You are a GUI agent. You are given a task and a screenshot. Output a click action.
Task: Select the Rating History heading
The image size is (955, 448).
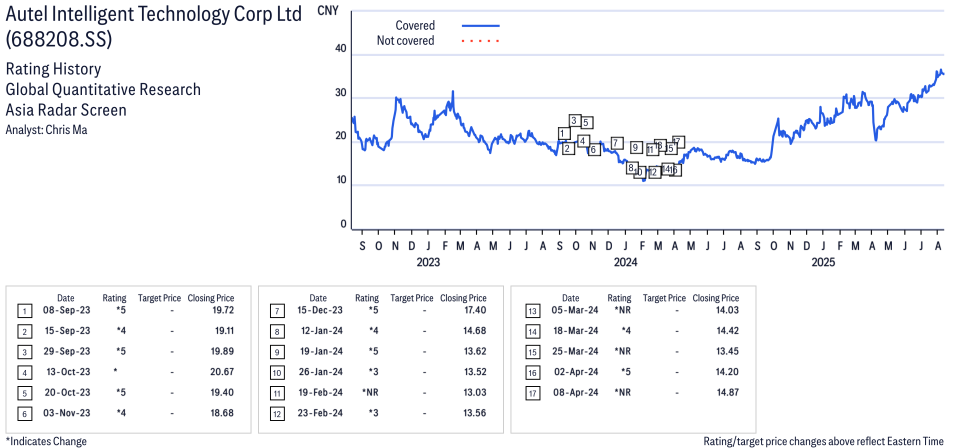(x=53, y=69)
